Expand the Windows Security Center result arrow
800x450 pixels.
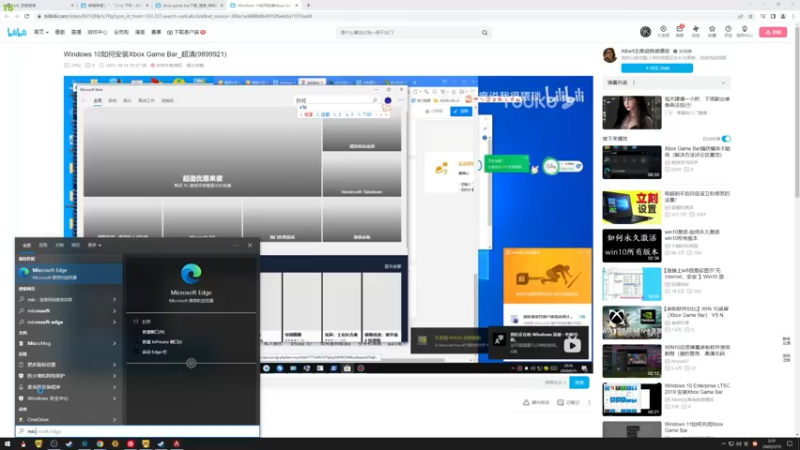[114, 398]
